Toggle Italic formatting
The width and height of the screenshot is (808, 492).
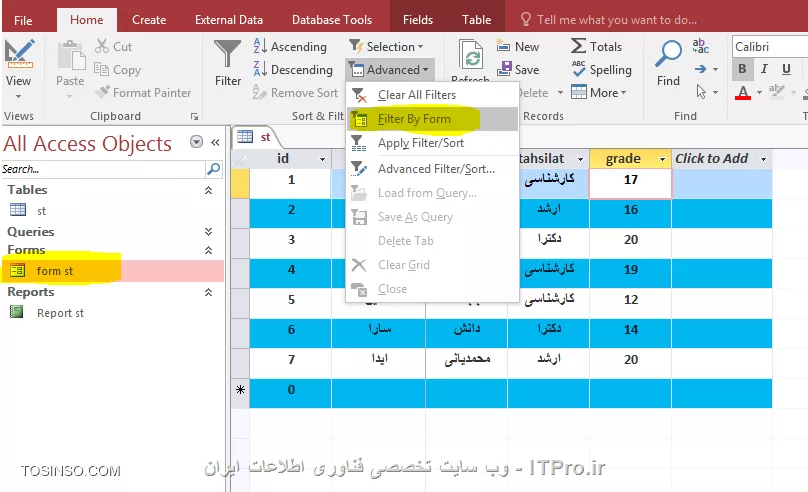(x=764, y=69)
